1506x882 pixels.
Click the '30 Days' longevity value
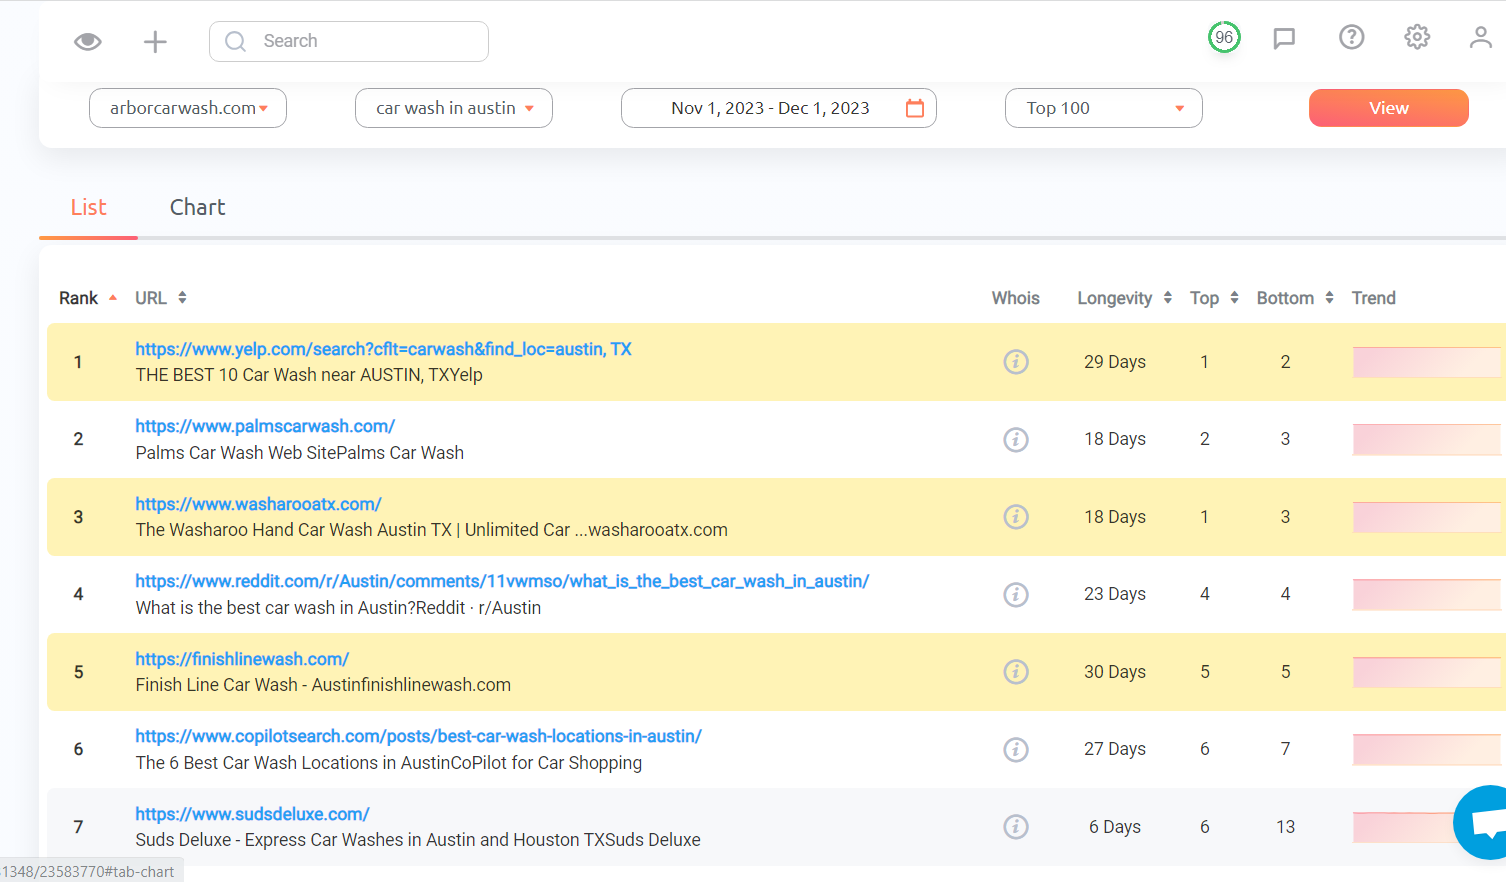pos(1115,672)
